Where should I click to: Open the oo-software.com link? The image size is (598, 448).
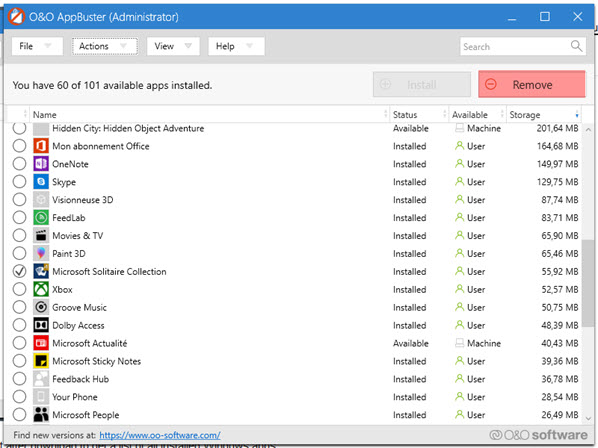click(x=160, y=435)
